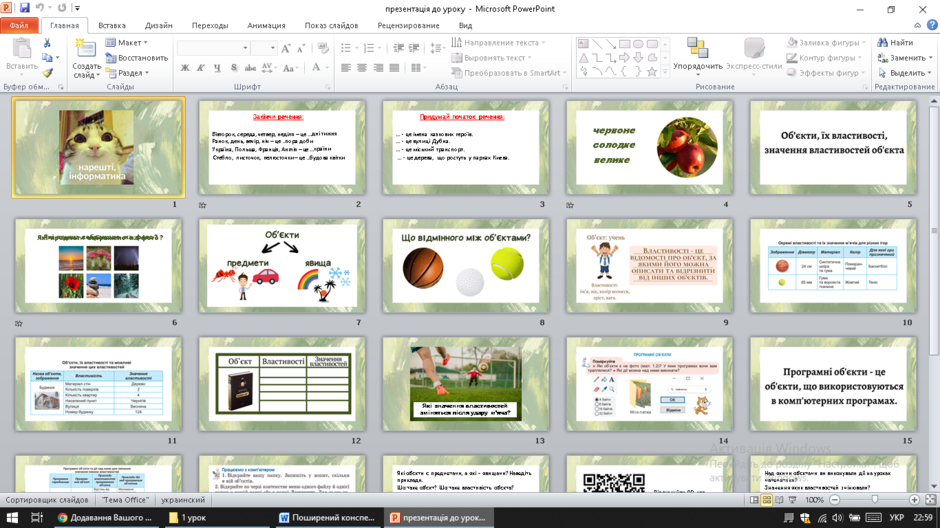Viewport: 940px width, 528px height.
Task: Click the Заменить replace button
Action: [x=905, y=58]
